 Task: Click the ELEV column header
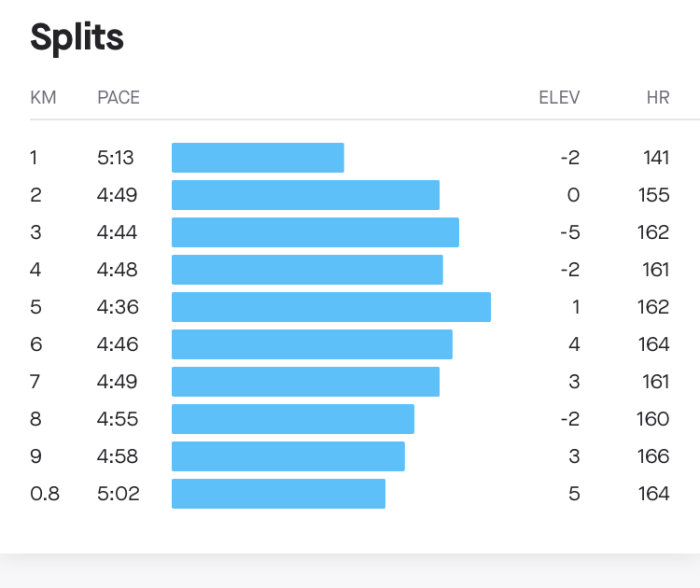[559, 97]
